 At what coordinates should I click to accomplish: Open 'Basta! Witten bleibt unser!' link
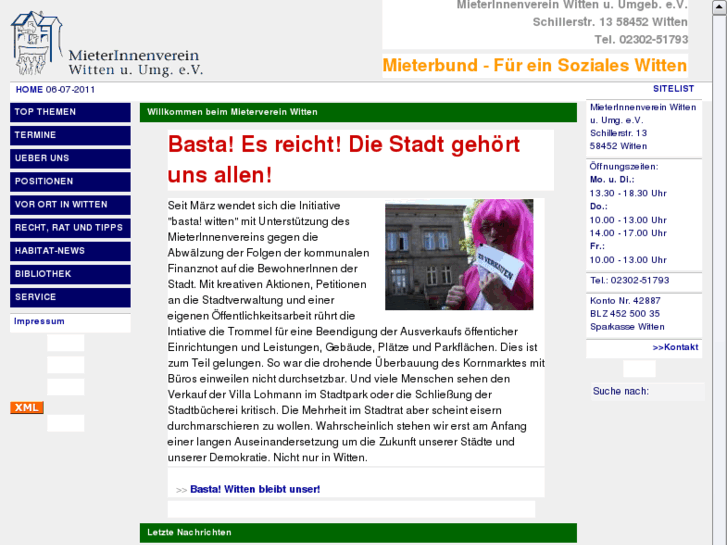(x=255, y=489)
